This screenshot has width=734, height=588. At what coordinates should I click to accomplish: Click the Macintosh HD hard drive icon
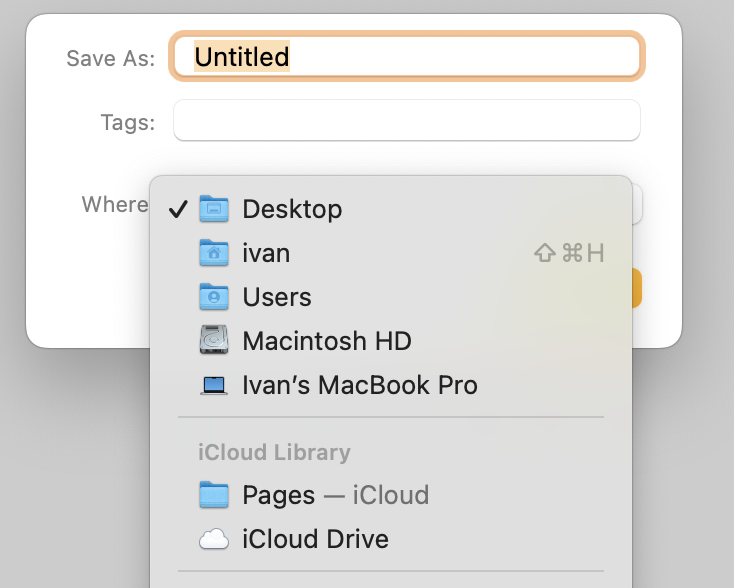[x=214, y=341]
